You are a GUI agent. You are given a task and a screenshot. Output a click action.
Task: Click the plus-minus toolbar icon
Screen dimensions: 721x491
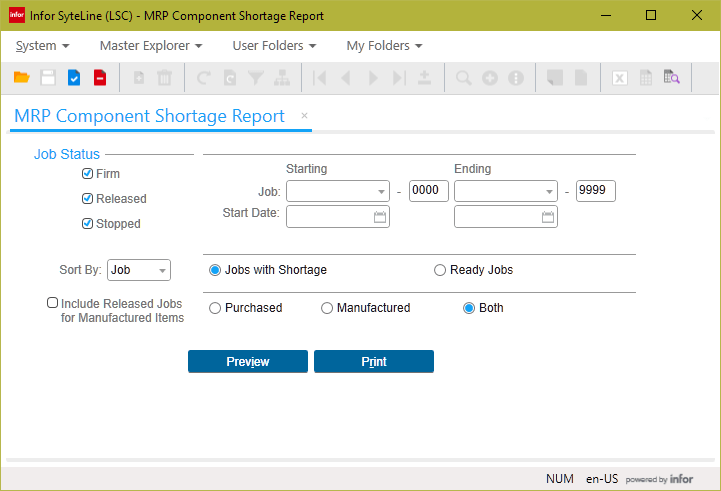424,78
